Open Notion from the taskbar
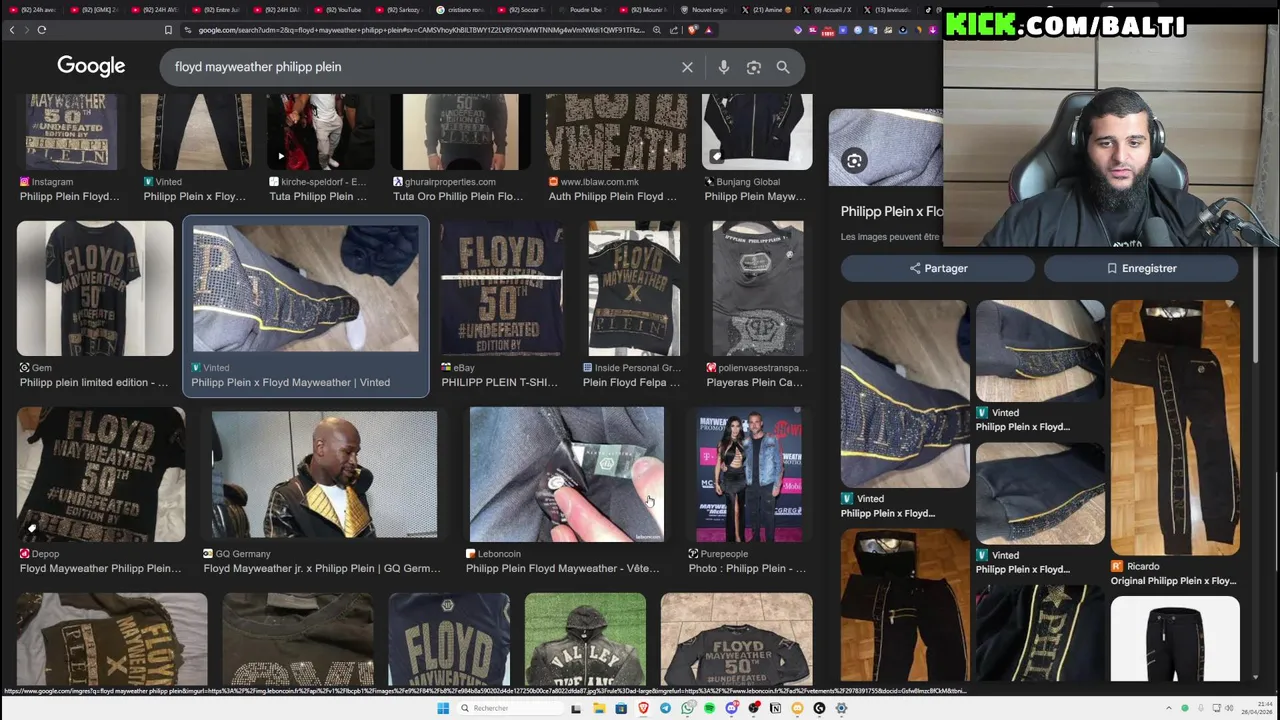Image resolution: width=1280 pixels, height=720 pixels. point(775,708)
